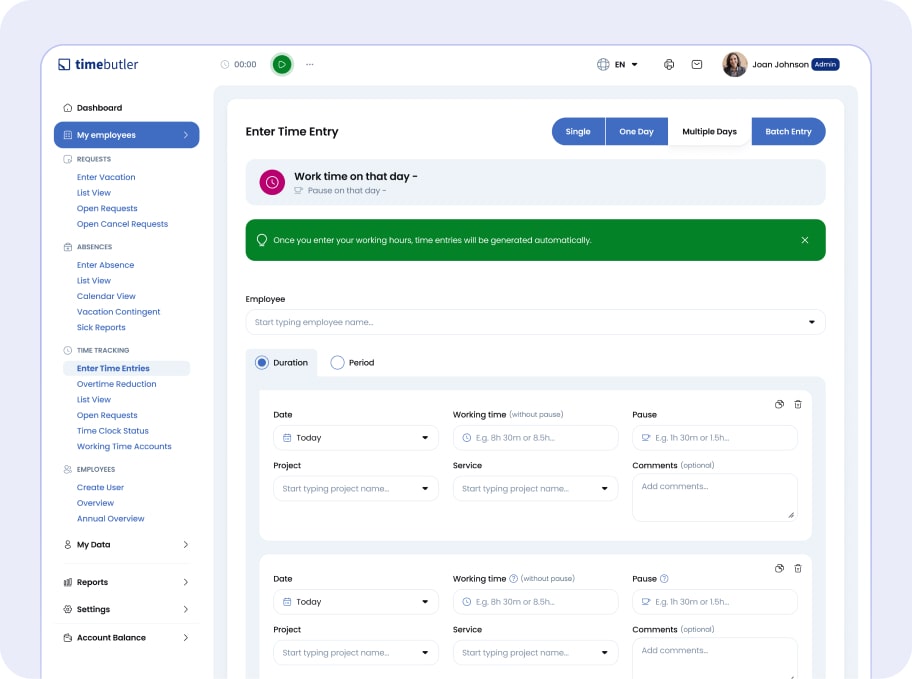Start the time clock play button
Screen dimensions: 912x679
click(282, 64)
